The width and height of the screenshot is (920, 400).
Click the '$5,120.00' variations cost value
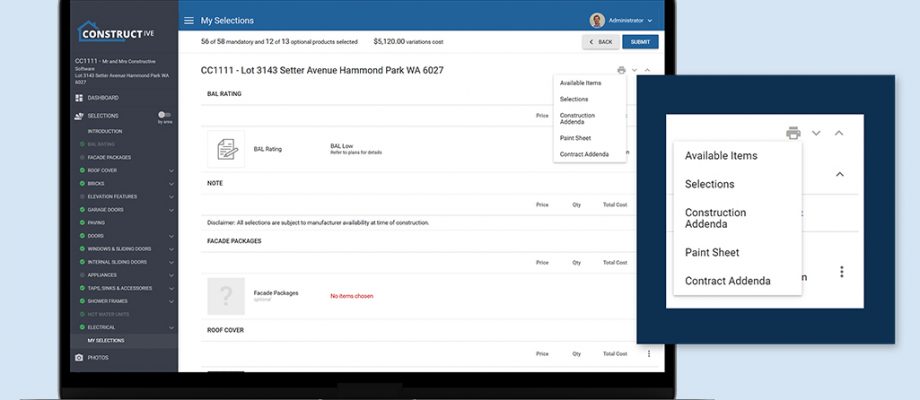389,42
